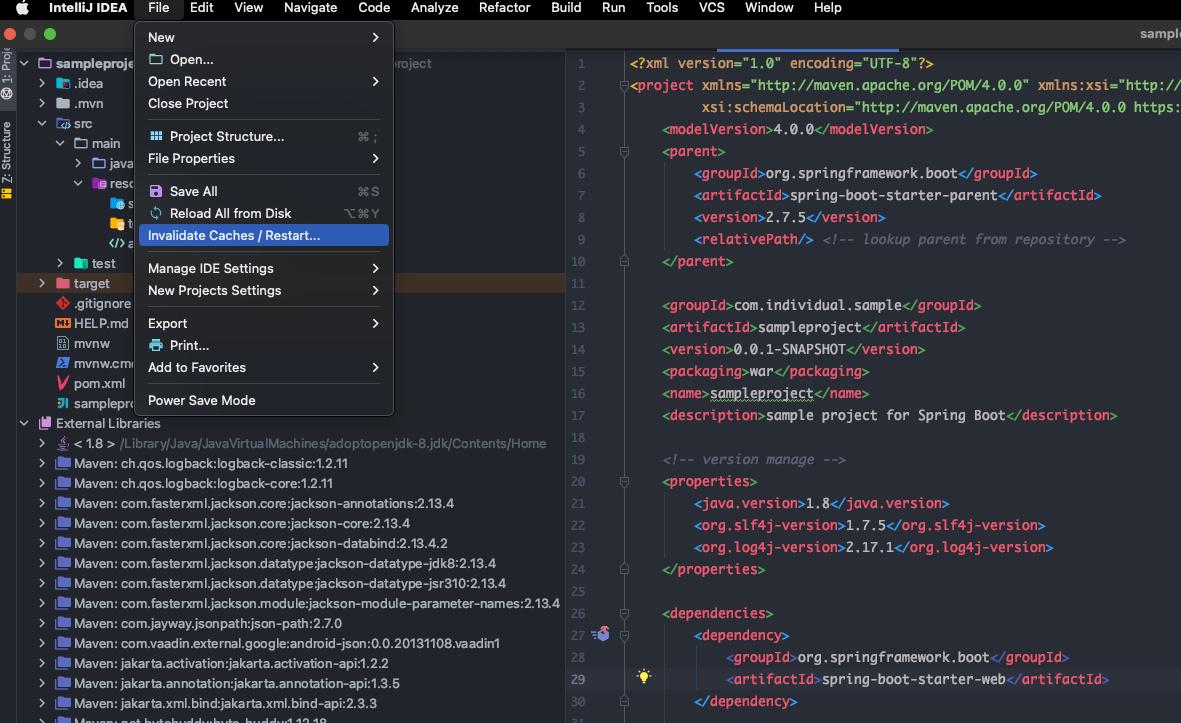The image size is (1181, 723).
Task: Expand the test folder tree arrow
Action: point(60,263)
